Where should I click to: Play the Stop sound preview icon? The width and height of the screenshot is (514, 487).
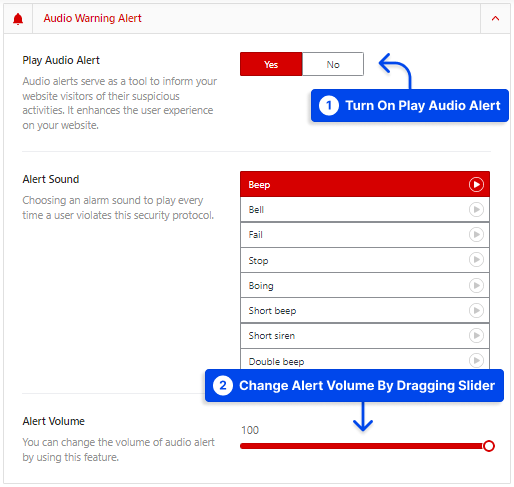476,260
